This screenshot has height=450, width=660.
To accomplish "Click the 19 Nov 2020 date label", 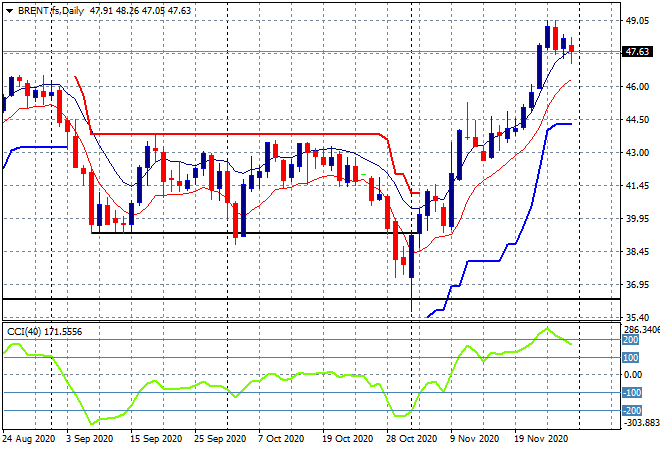I will pyautogui.click(x=541, y=439).
